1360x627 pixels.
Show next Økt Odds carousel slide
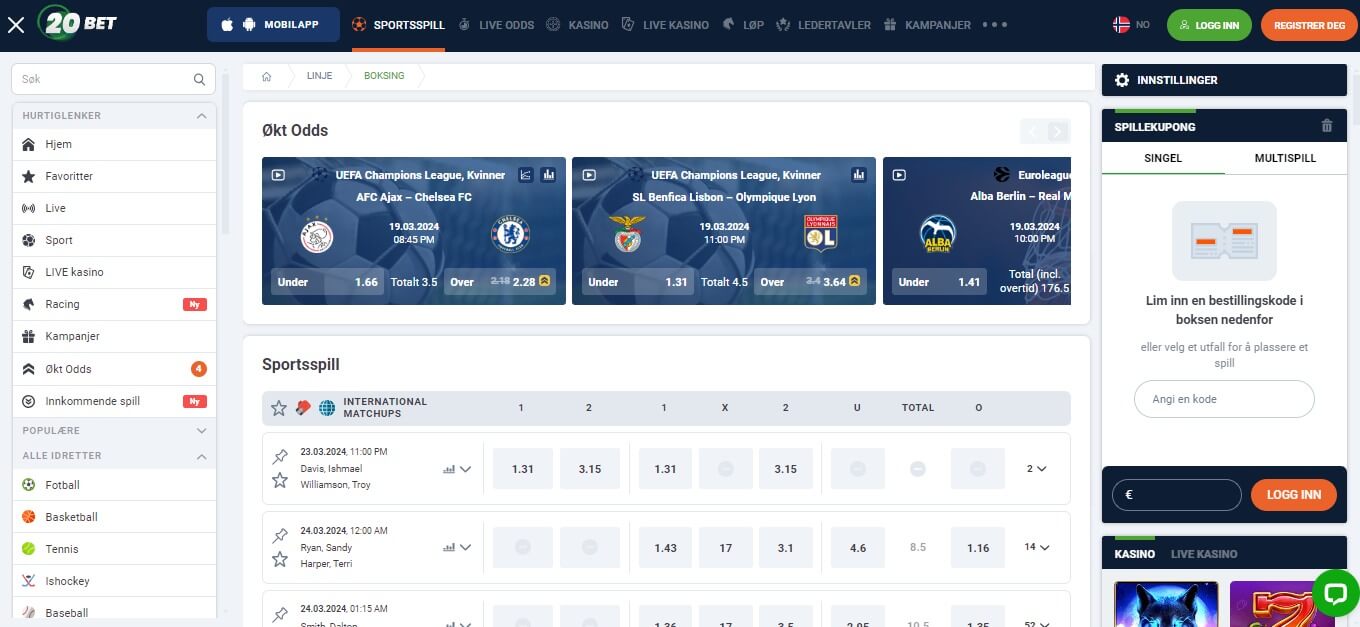[1058, 131]
